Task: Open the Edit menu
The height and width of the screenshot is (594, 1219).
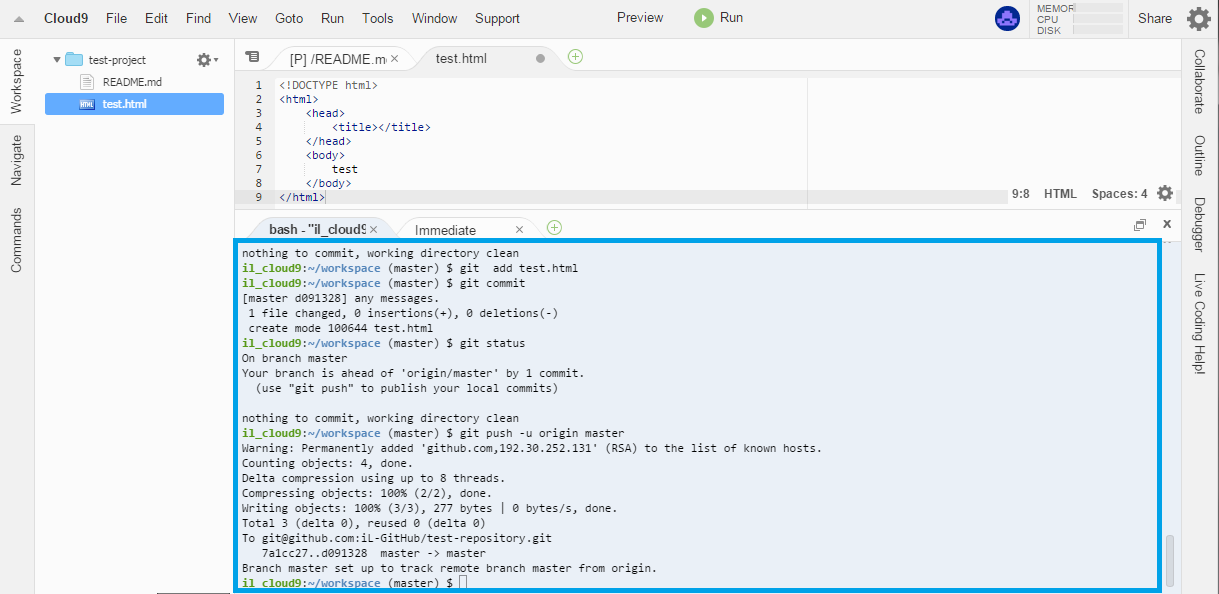Action: [x=156, y=18]
